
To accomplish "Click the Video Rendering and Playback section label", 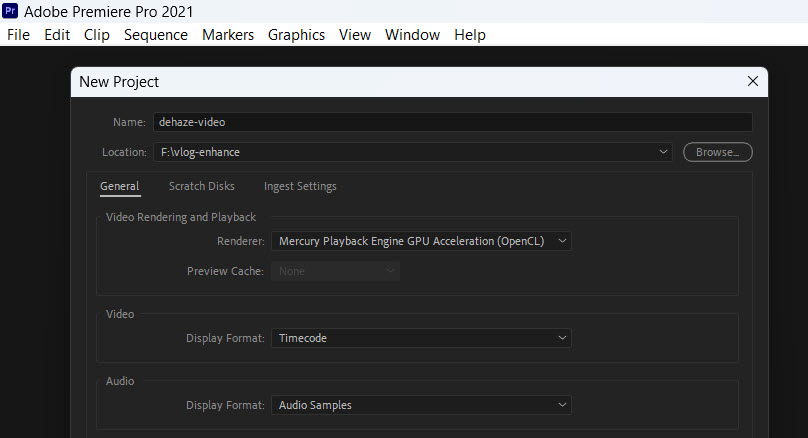I will [x=181, y=217].
